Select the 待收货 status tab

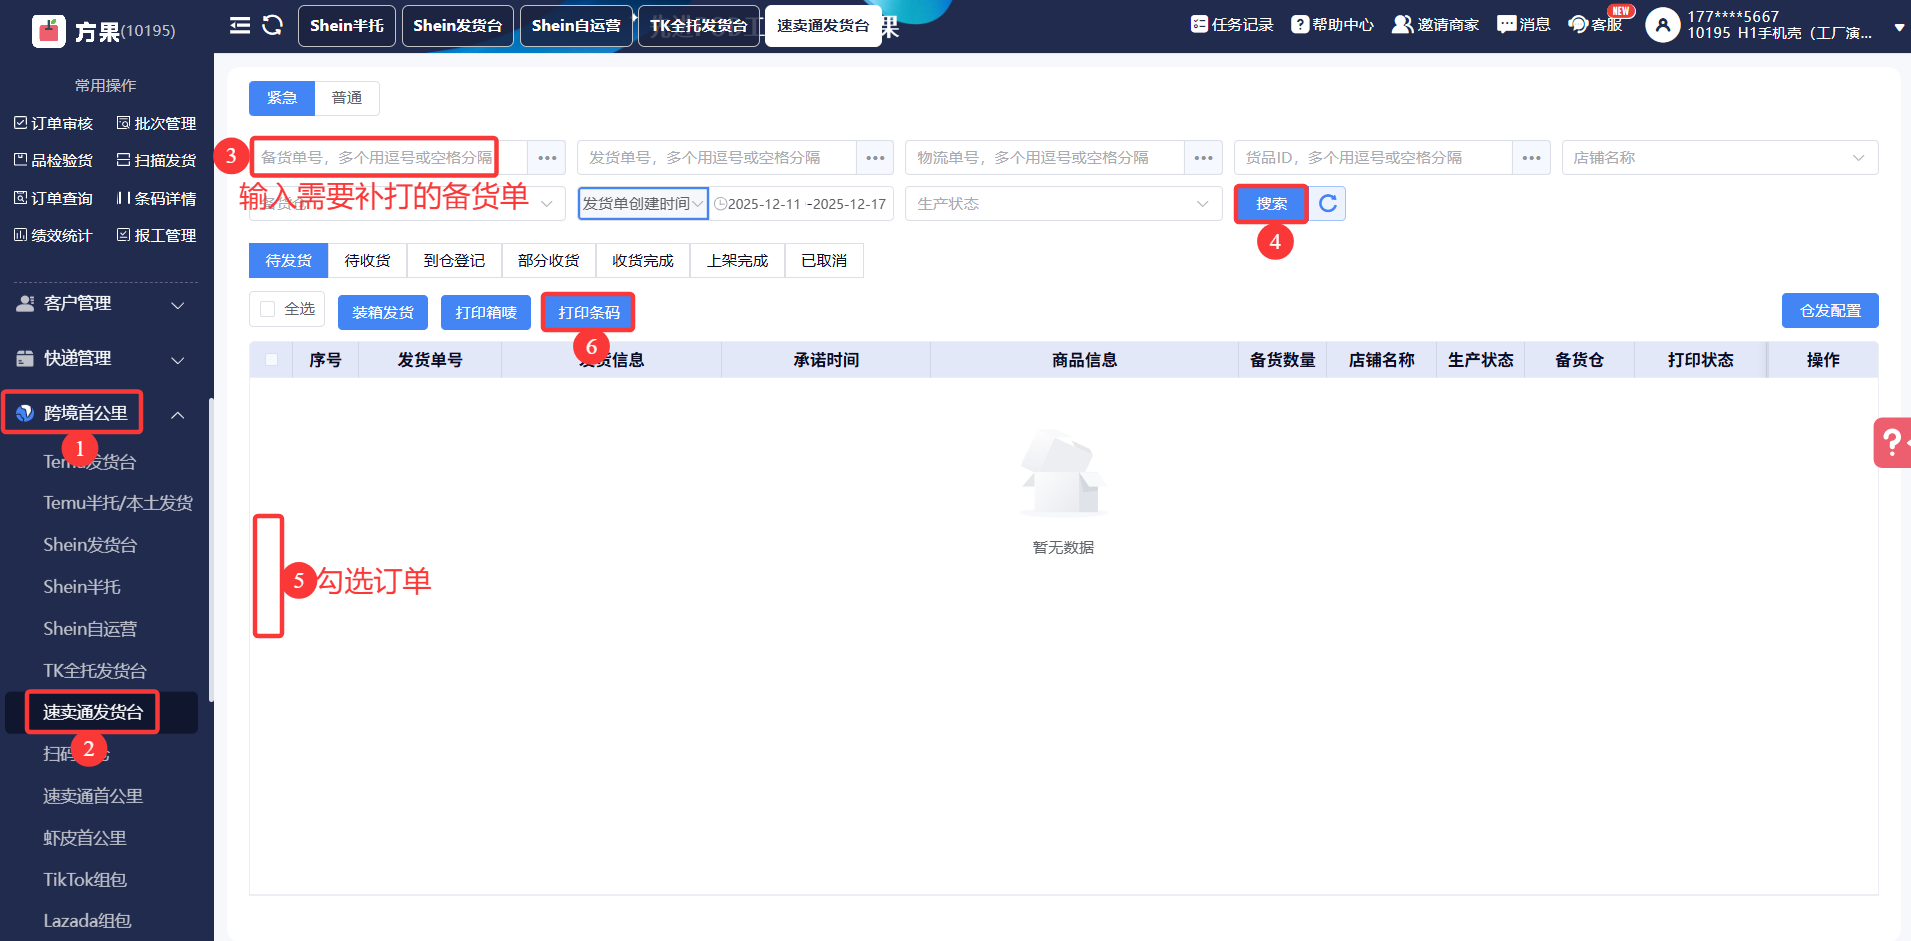[367, 261]
